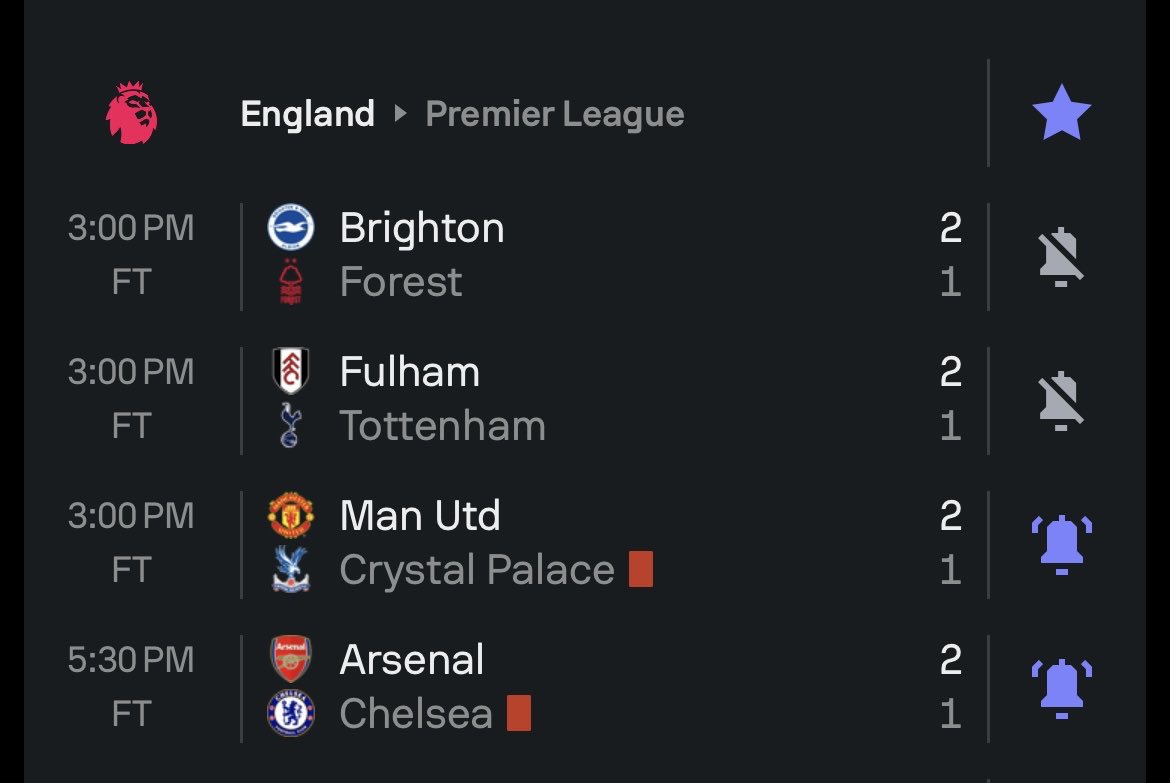The width and height of the screenshot is (1170, 783).
Task: Disable alerts for Man Utd vs Crystal Palace
Action: pyautogui.click(x=1061, y=545)
